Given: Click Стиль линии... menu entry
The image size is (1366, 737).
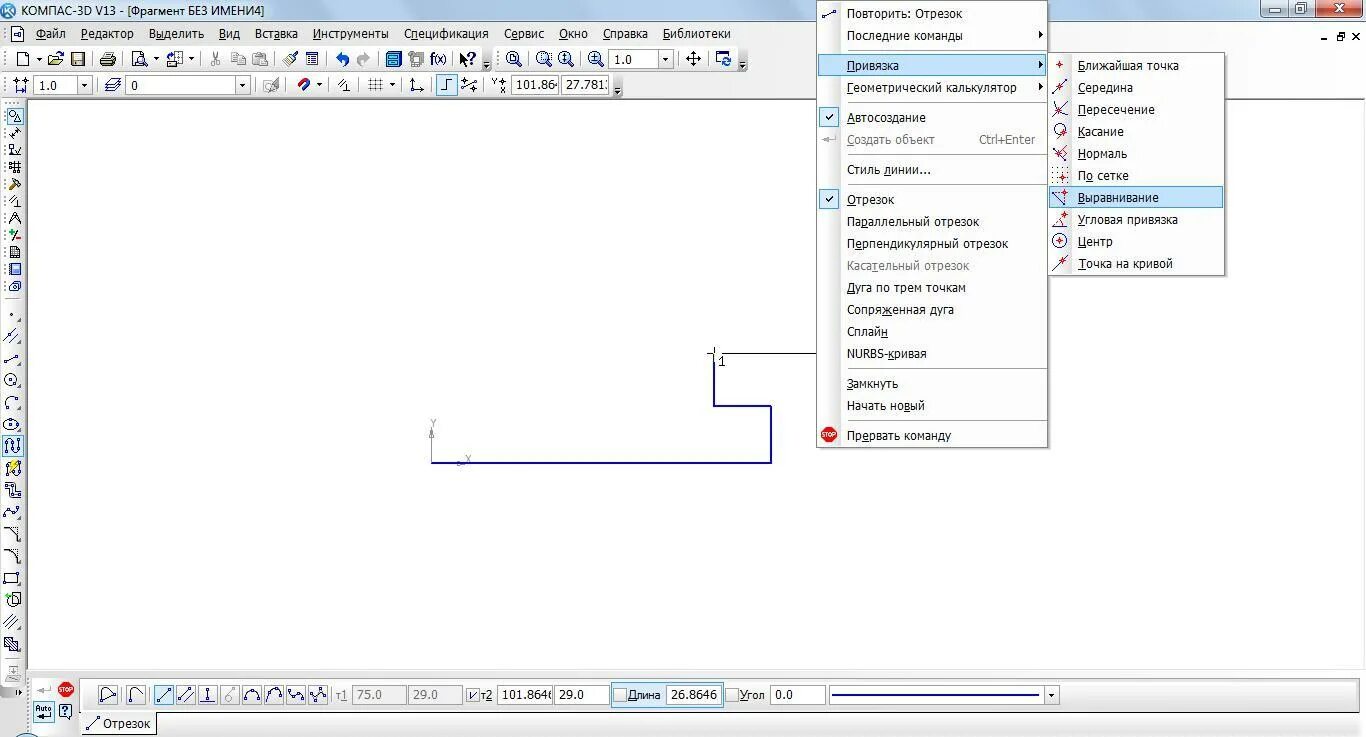Looking at the screenshot, I should pos(932,170).
